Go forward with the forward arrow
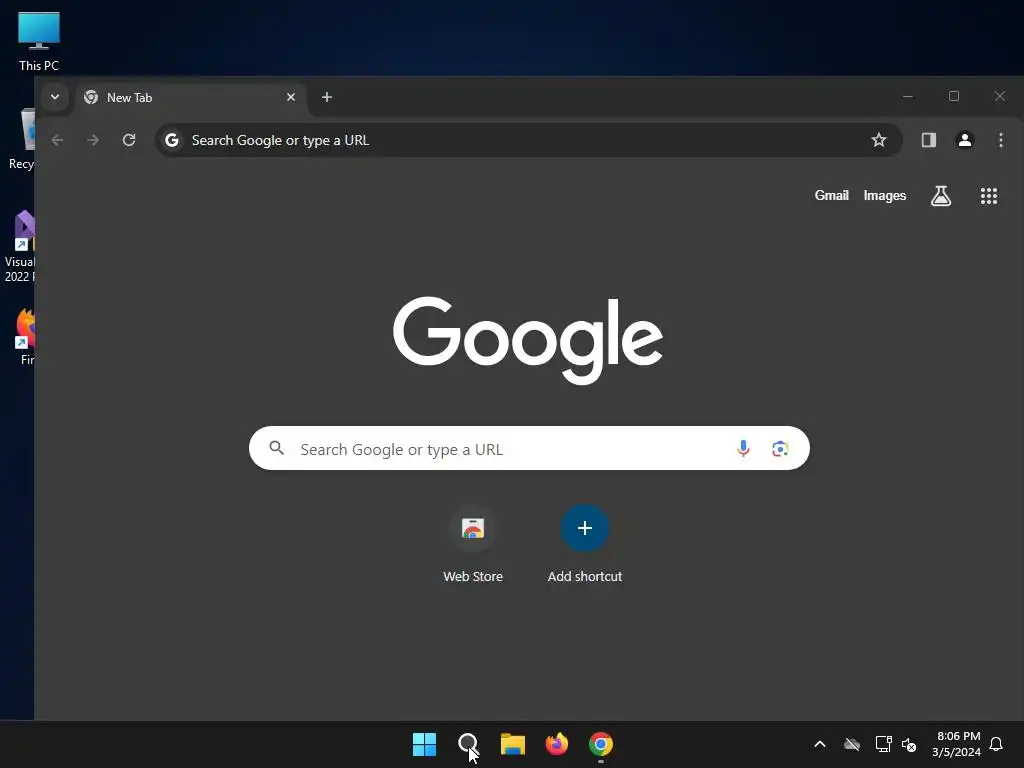Image resolution: width=1024 pixels, height=768 pixels. pos(93,140)
